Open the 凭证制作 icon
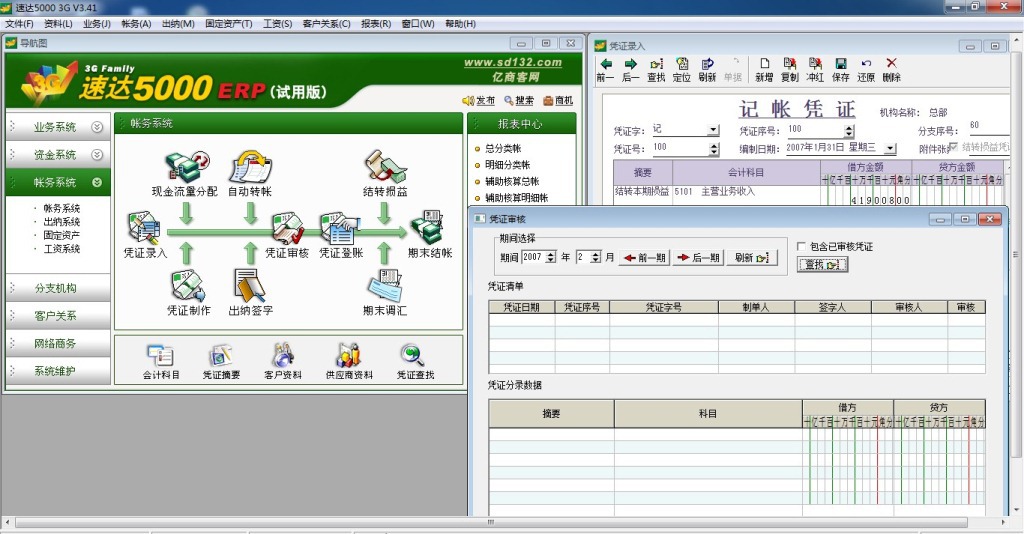The width and height of the screenshot is (1024, 534). pos(188,286)
